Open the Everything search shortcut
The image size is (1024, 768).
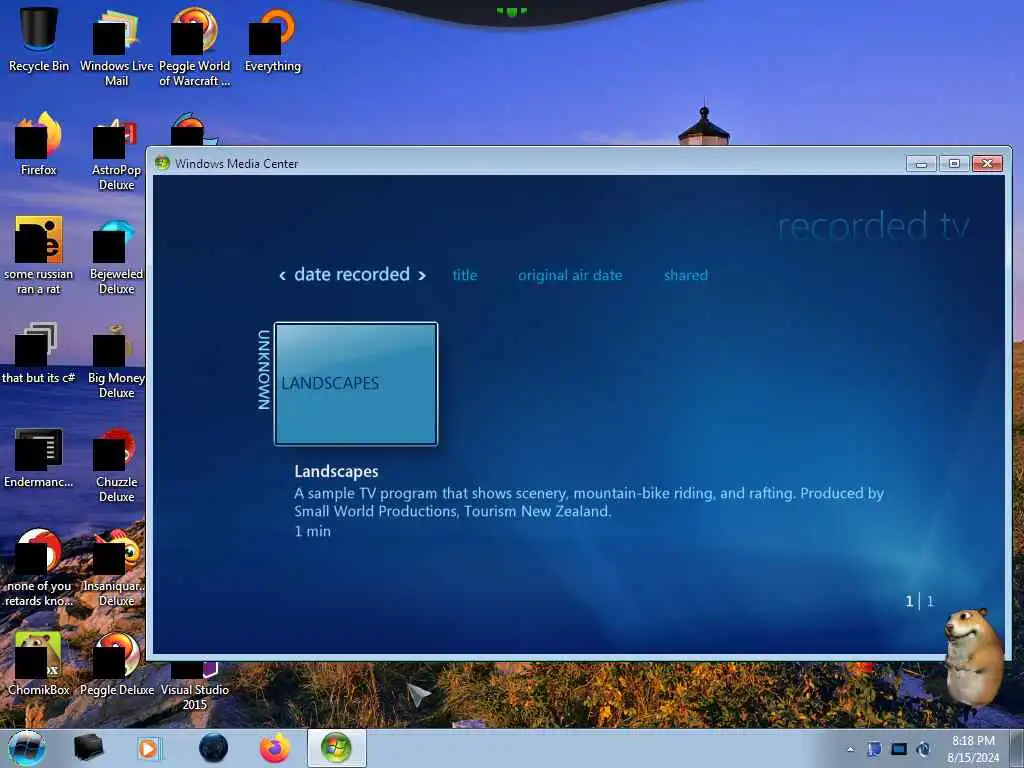272,40
